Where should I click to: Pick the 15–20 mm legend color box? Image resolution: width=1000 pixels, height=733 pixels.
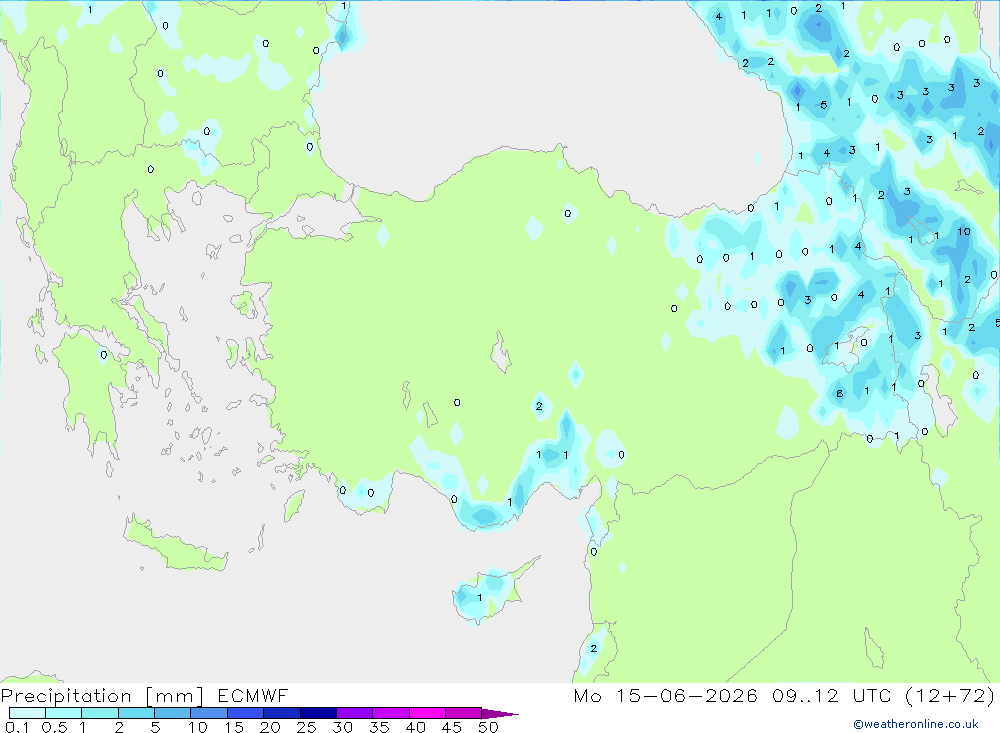tap(246, 713)
